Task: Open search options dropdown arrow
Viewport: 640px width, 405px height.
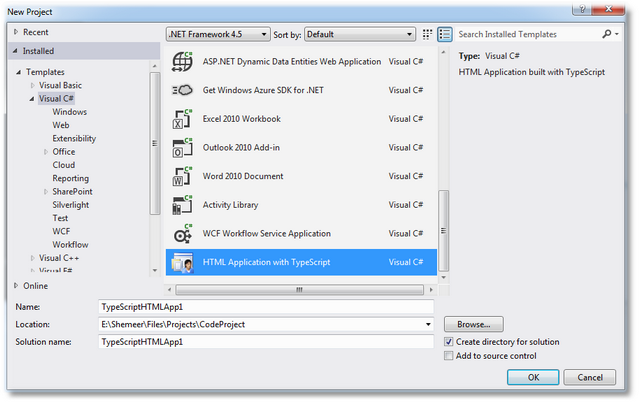Action: point(616,34)
